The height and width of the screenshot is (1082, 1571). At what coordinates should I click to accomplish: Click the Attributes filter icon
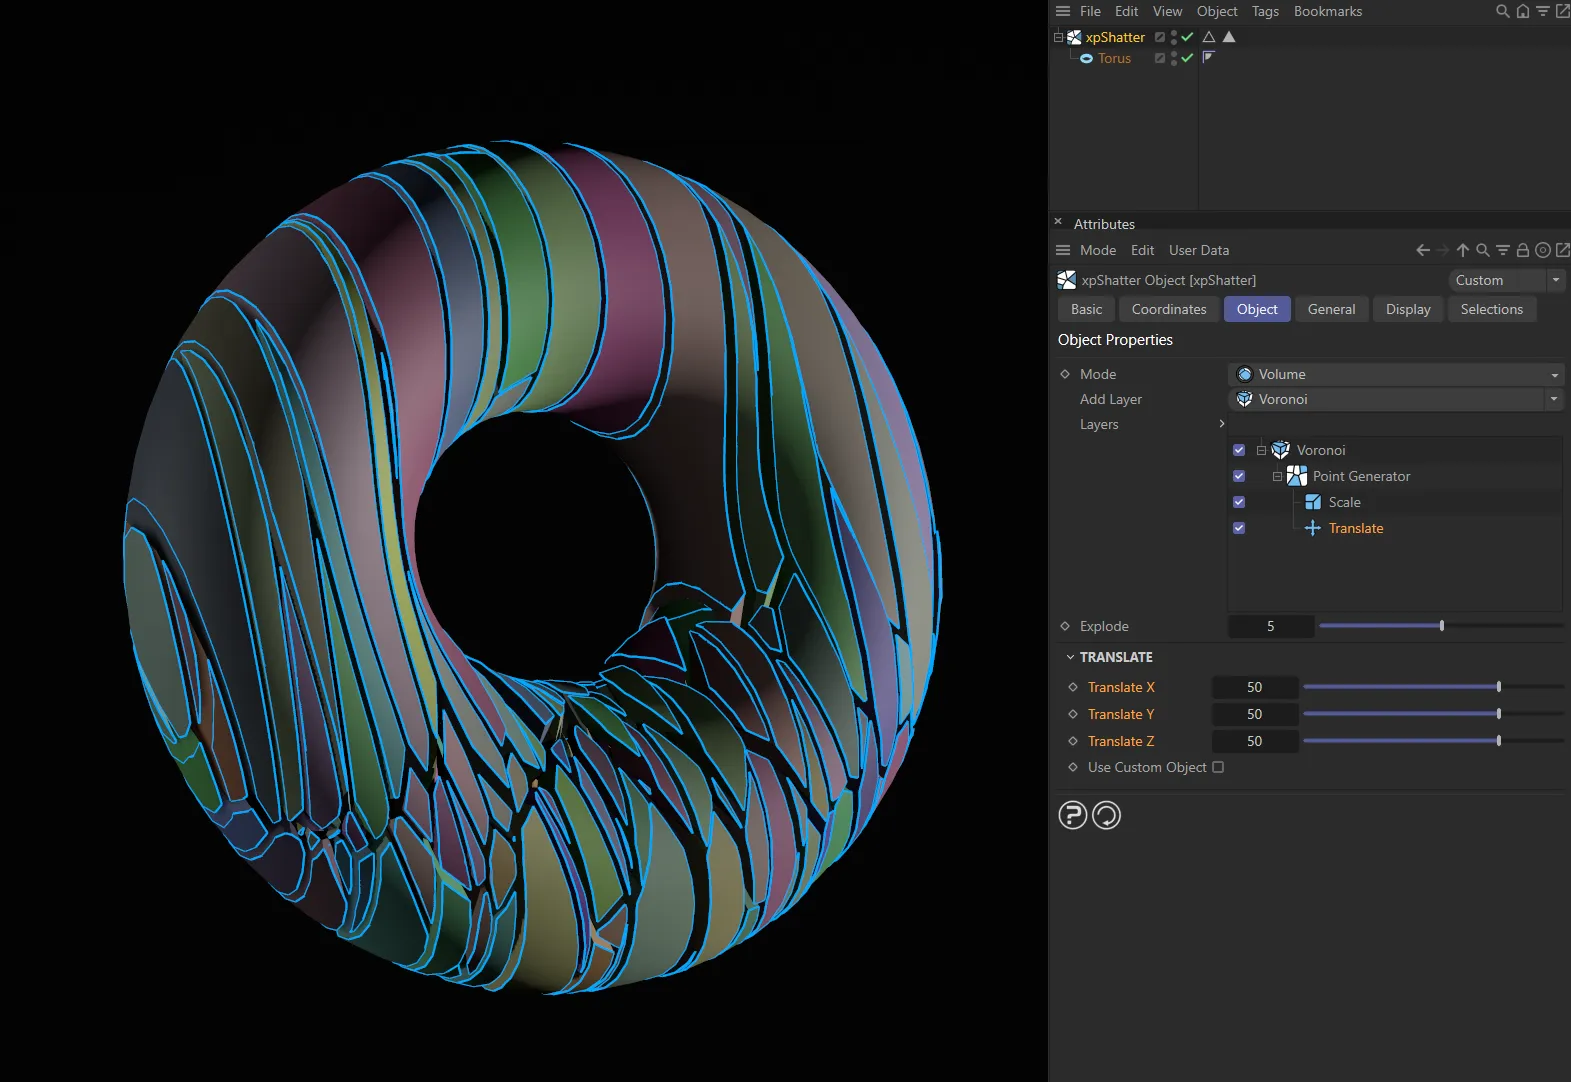(1502, 250)
